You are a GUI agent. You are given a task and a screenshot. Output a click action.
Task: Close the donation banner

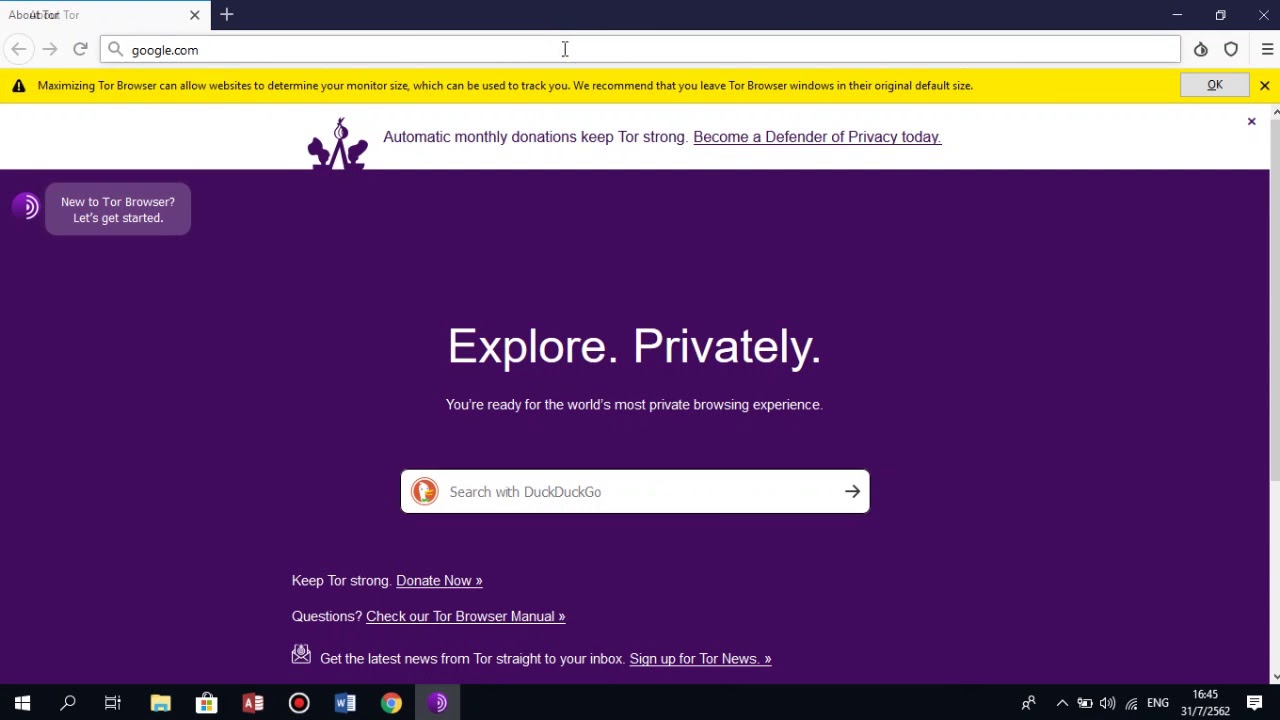pyautogui.click(x=1251, y=122)
